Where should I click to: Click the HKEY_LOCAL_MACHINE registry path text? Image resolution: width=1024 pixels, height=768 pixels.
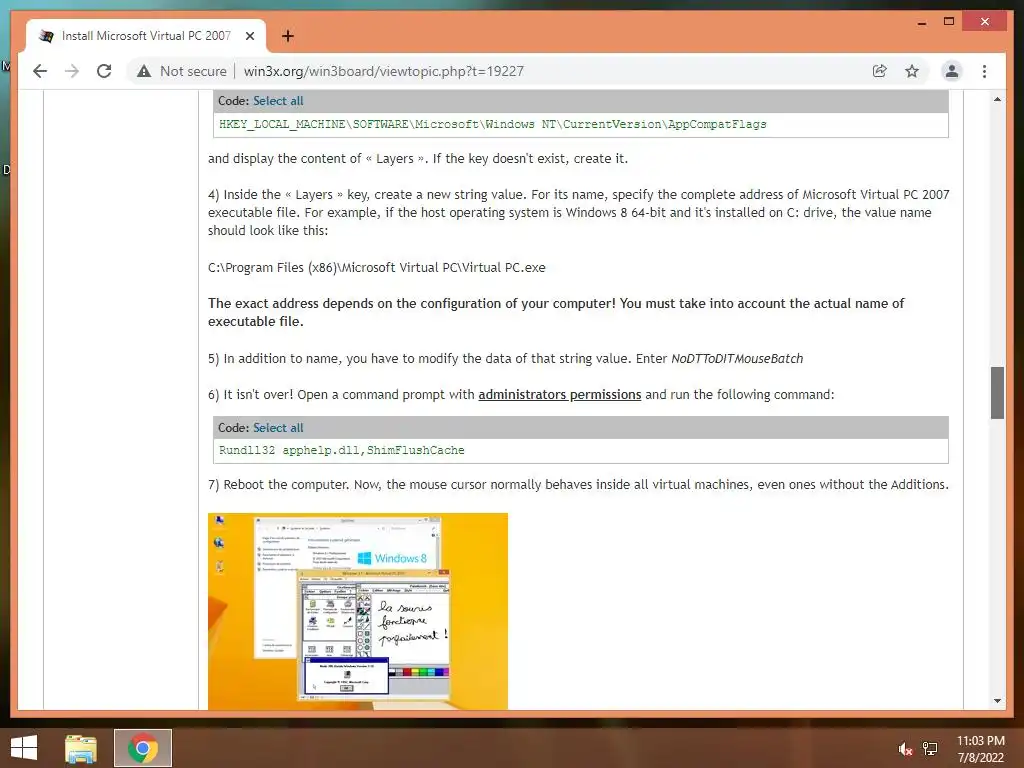(x=493, y=124)
